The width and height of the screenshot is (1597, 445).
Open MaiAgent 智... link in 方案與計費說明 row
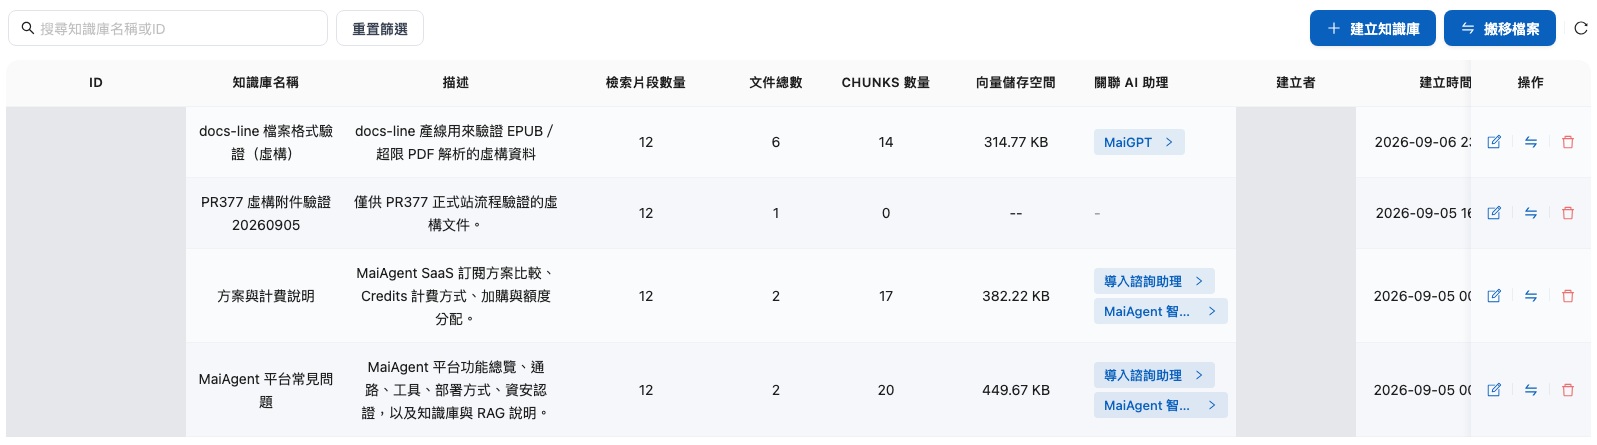point(1160,311)
